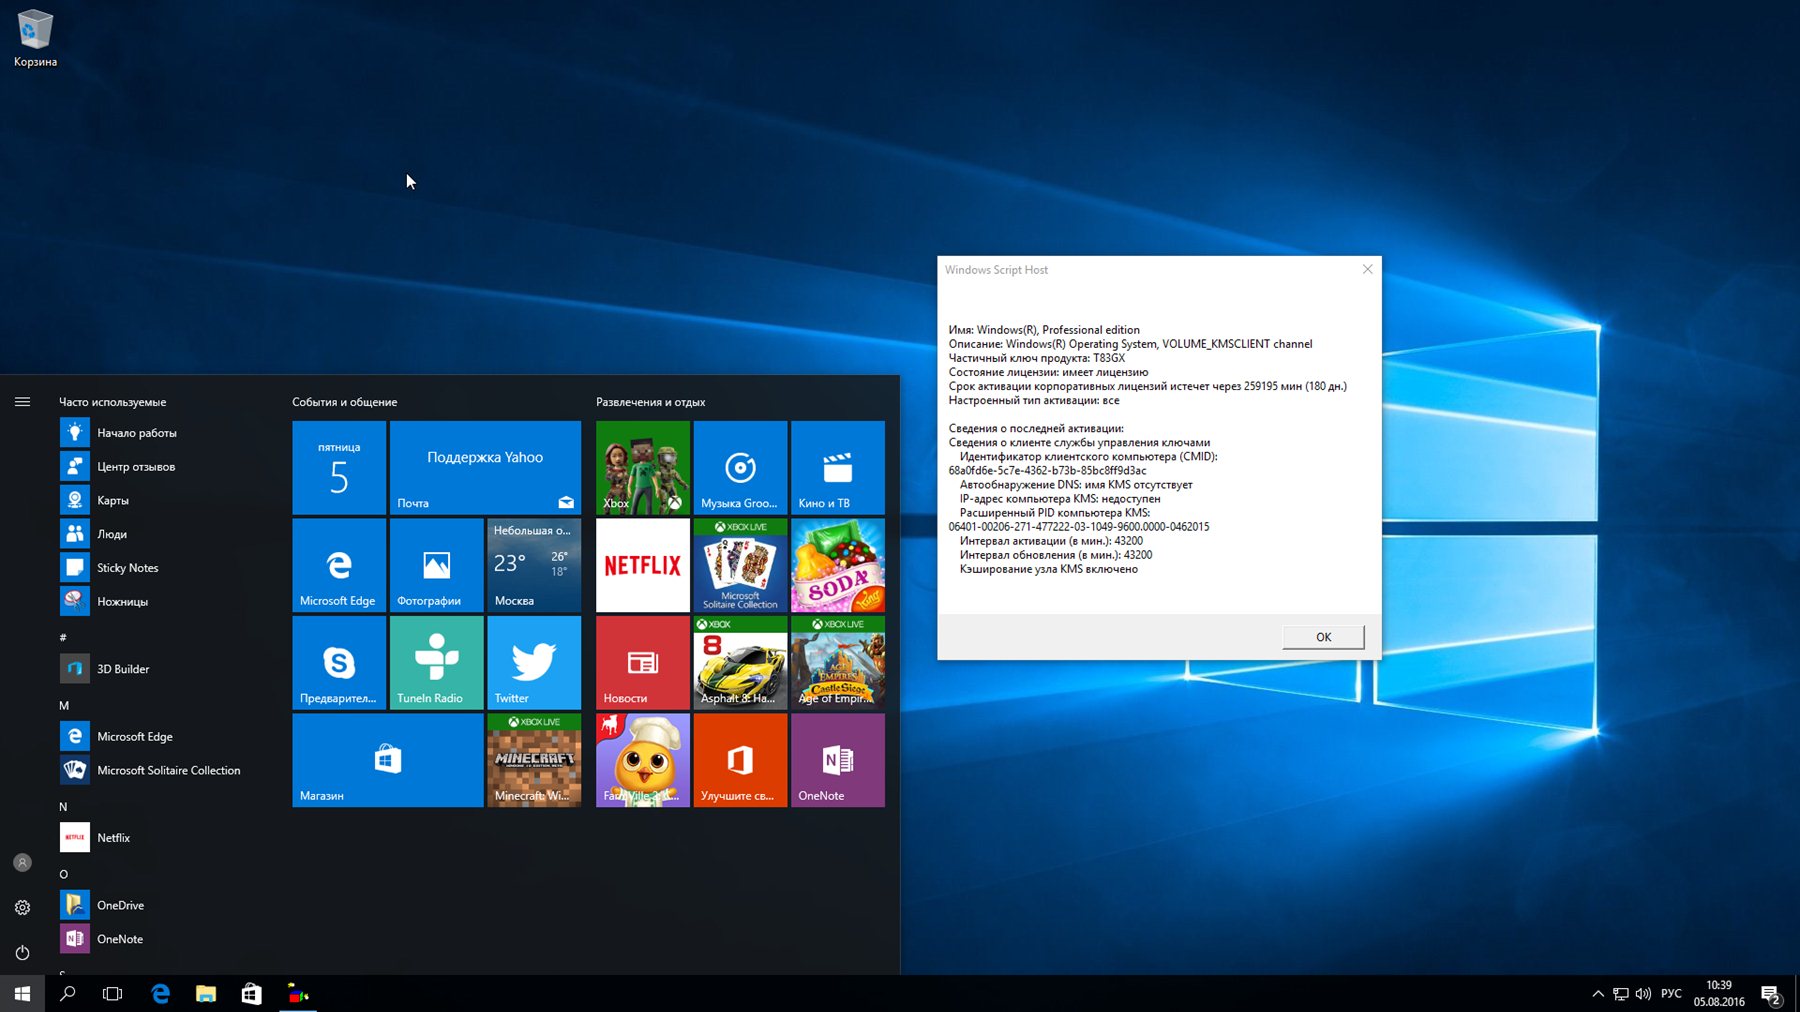Open File Explorer from the taskbar
Screen dimensions: 1800x1012
206,994
